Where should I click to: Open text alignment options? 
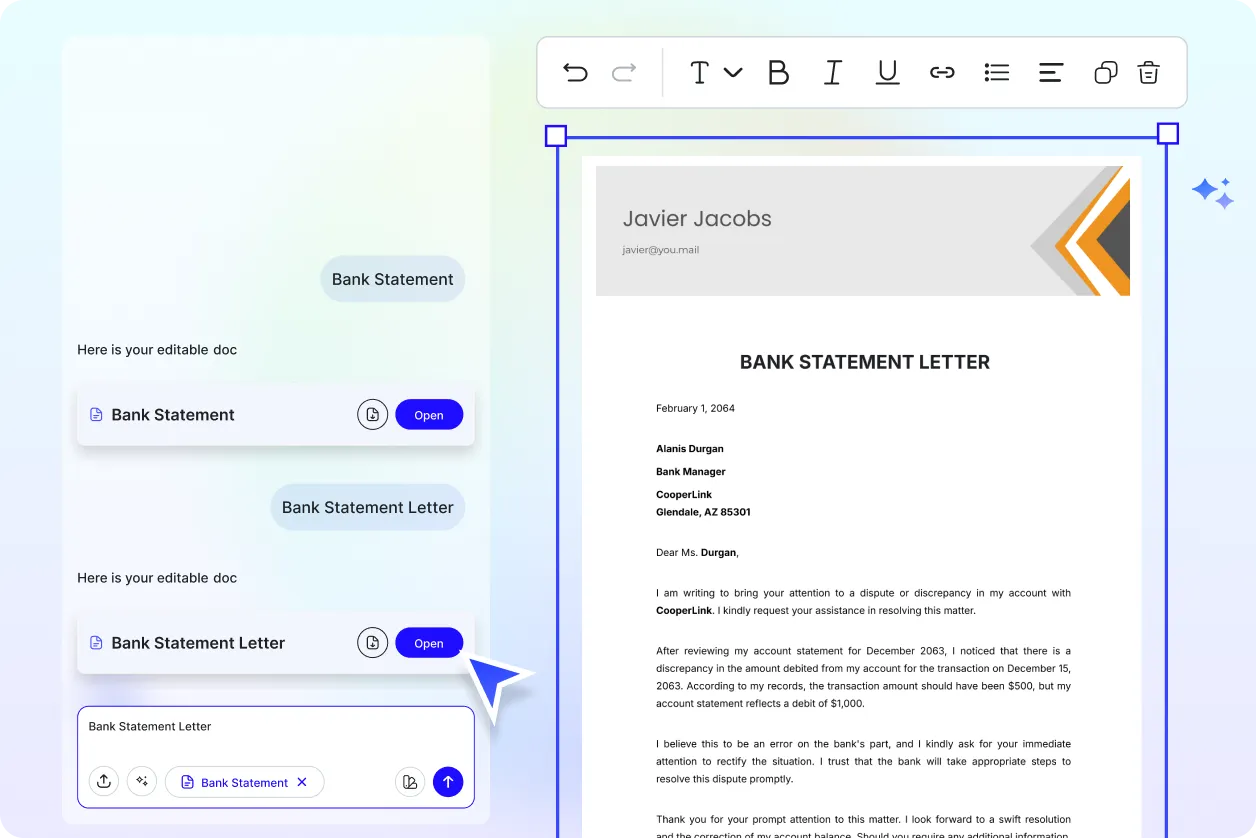click(1050, 72)
